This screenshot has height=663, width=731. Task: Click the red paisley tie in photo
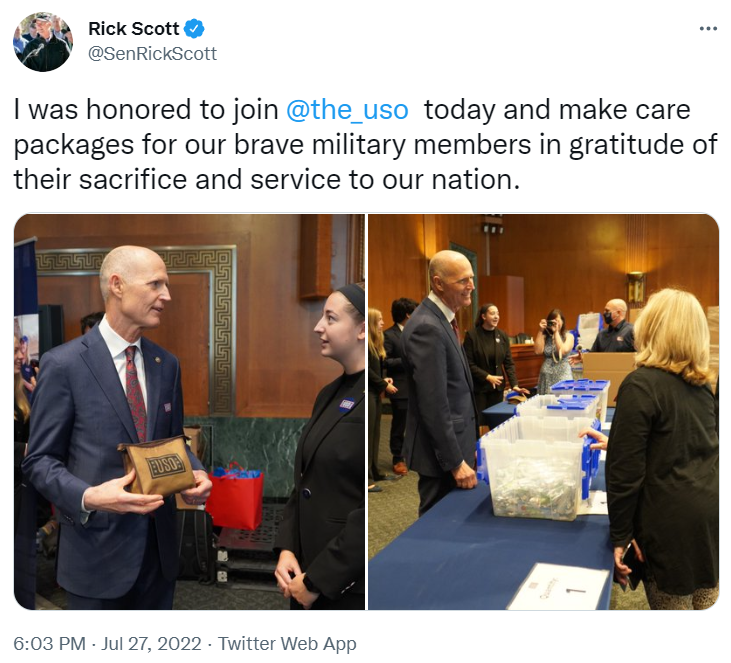tap(136, 393)
